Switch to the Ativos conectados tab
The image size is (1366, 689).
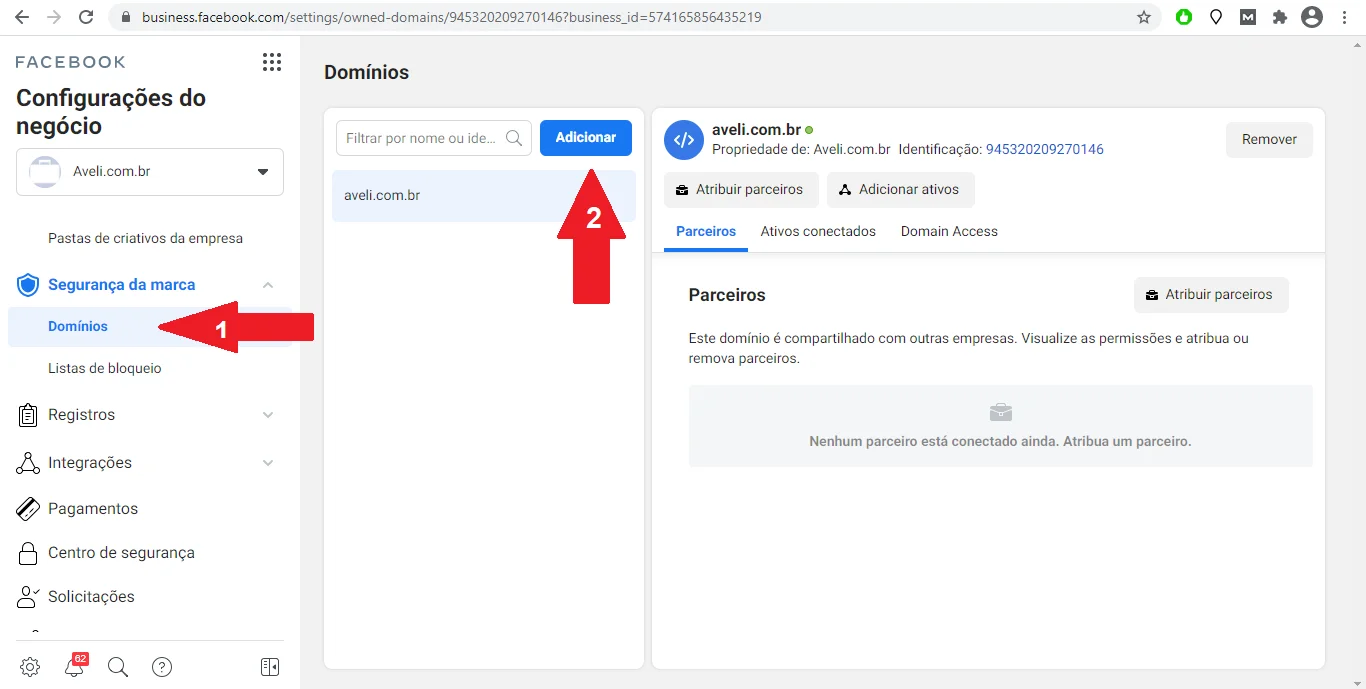point(818,232)
